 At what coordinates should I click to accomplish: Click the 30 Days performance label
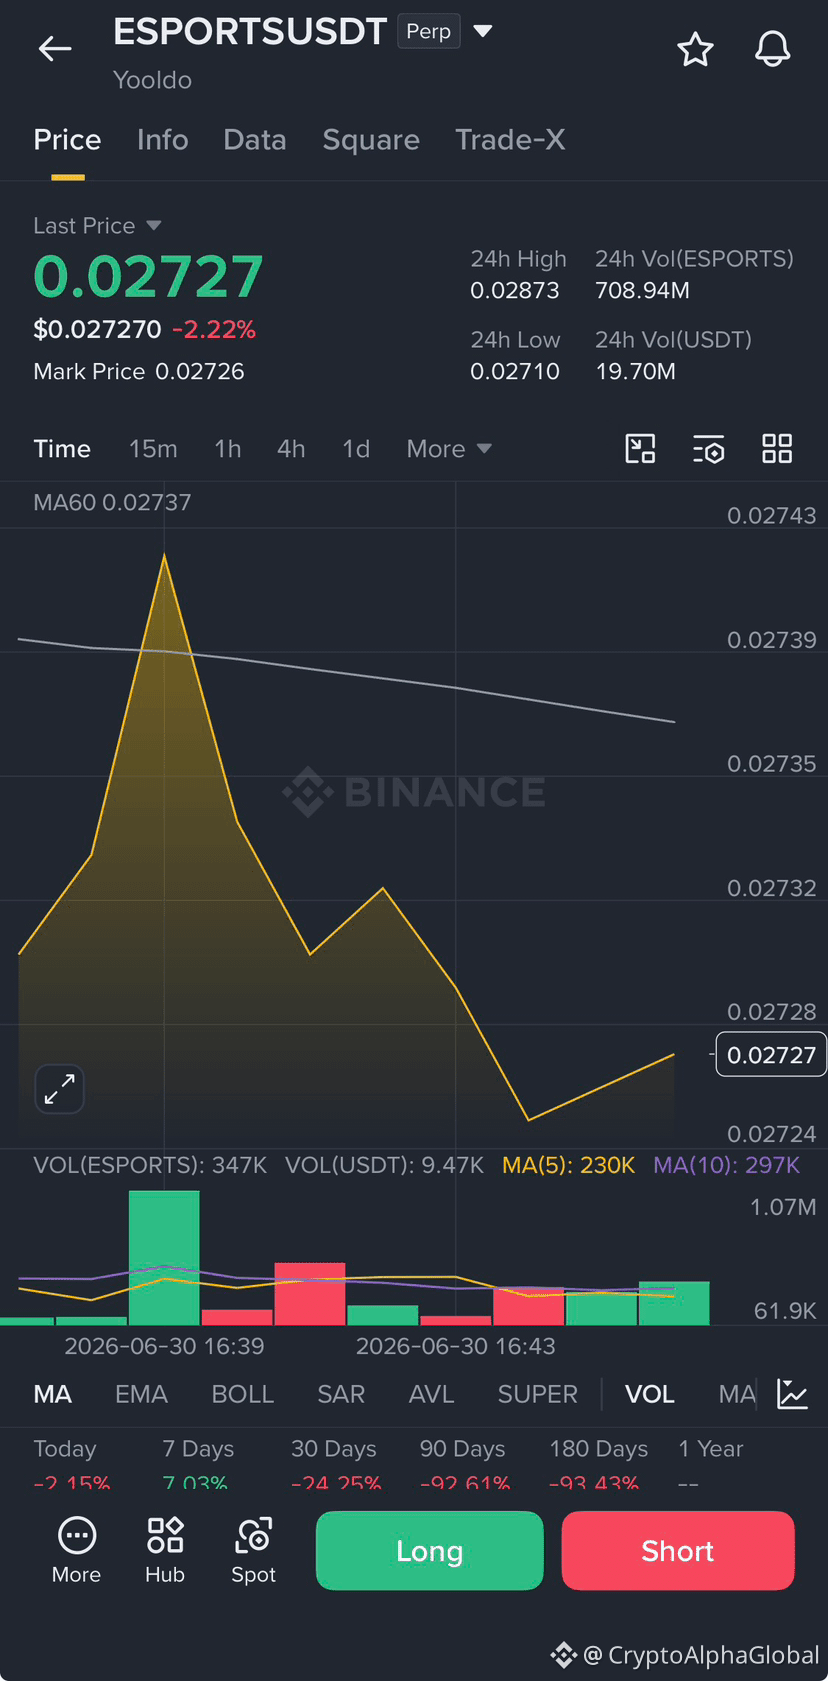pyautogui.click(x=334, y=1449)
